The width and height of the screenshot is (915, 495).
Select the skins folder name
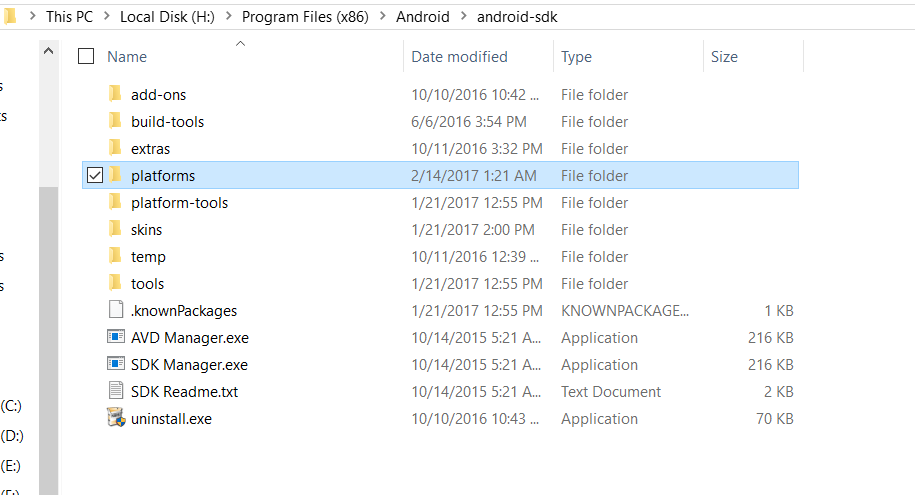point(146,230)
